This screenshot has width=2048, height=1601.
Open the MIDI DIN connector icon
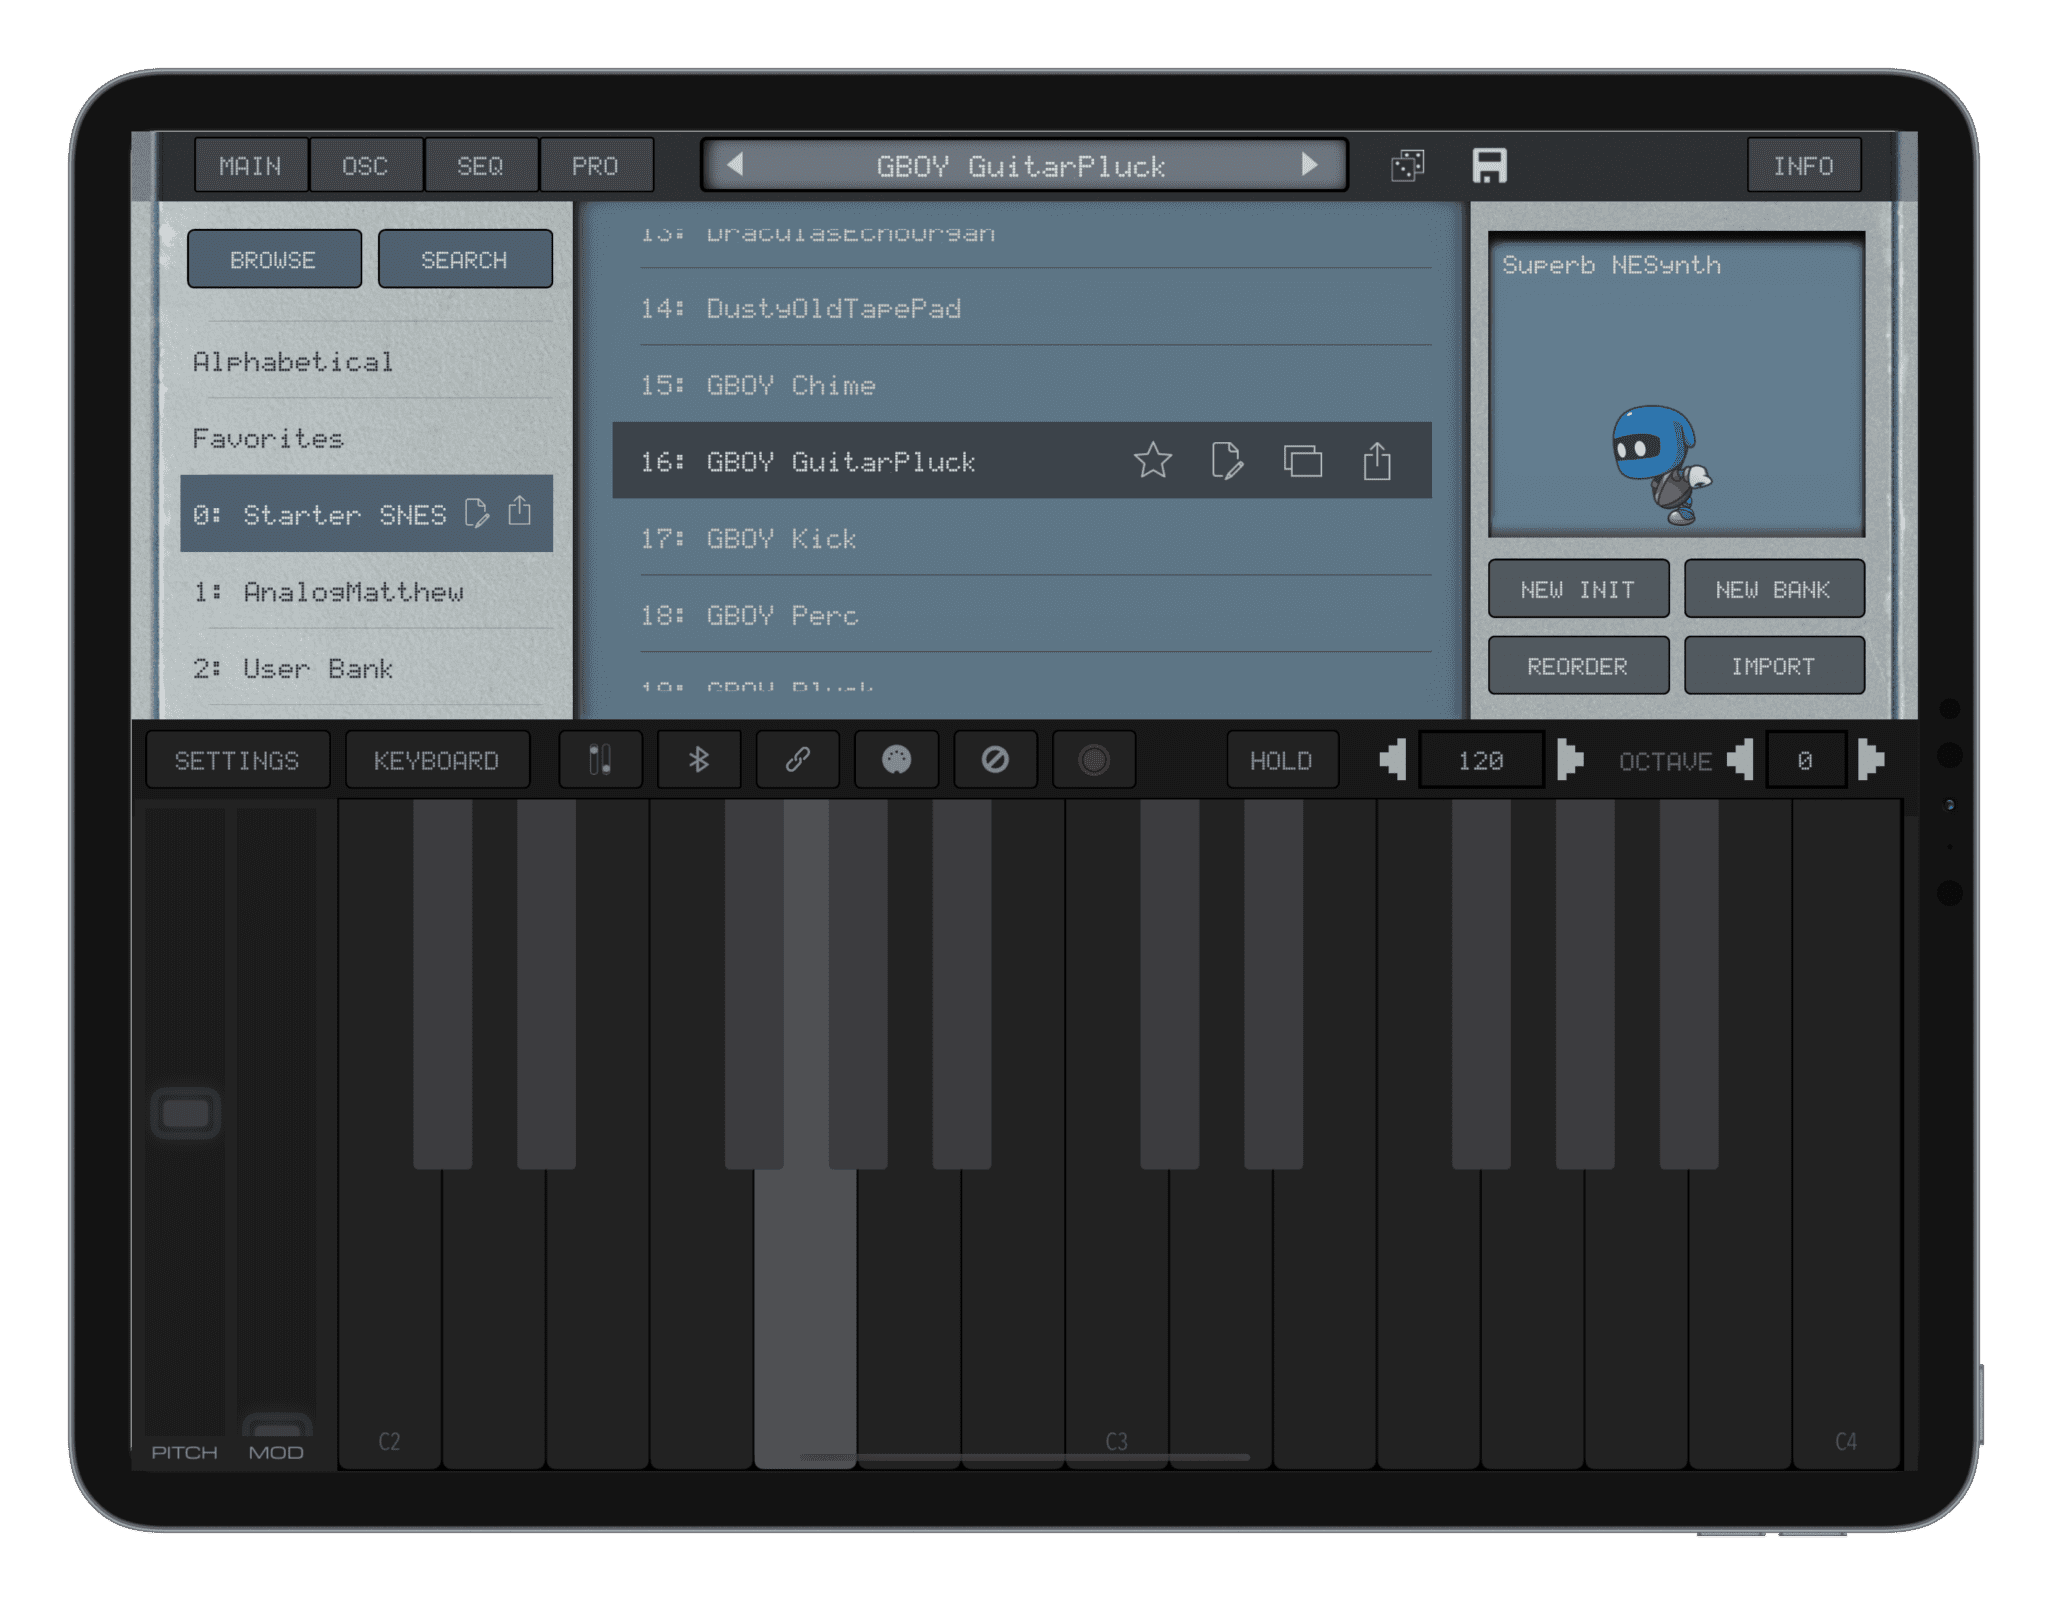[897, 760]
